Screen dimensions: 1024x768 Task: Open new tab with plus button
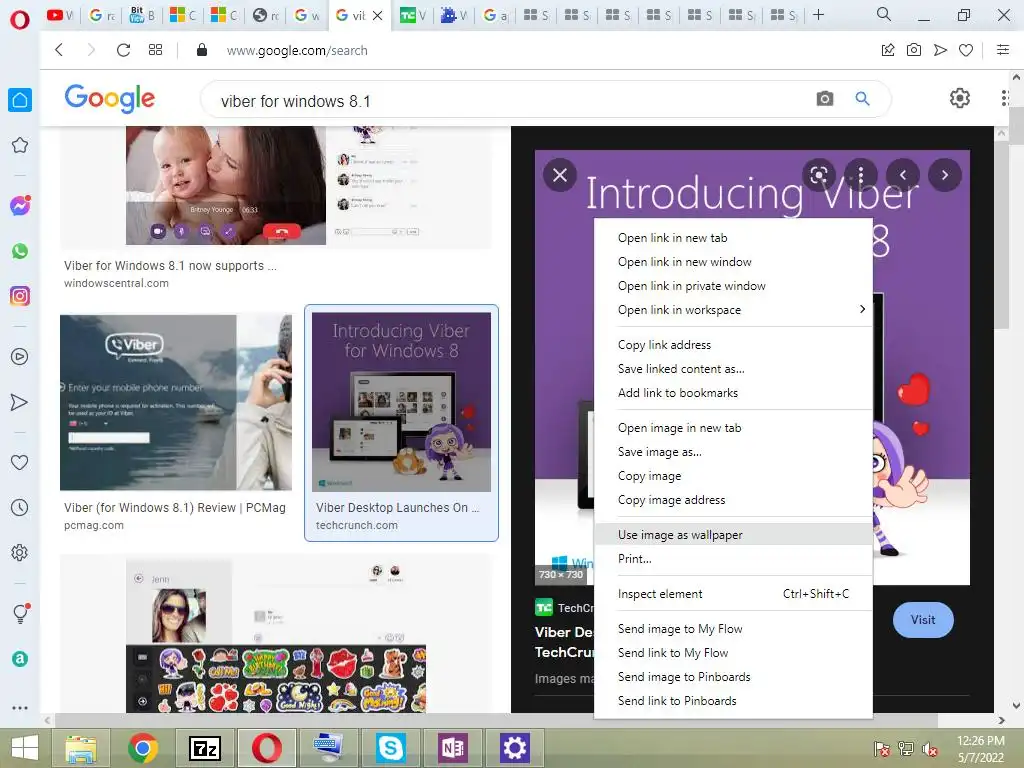click(818, 14)
